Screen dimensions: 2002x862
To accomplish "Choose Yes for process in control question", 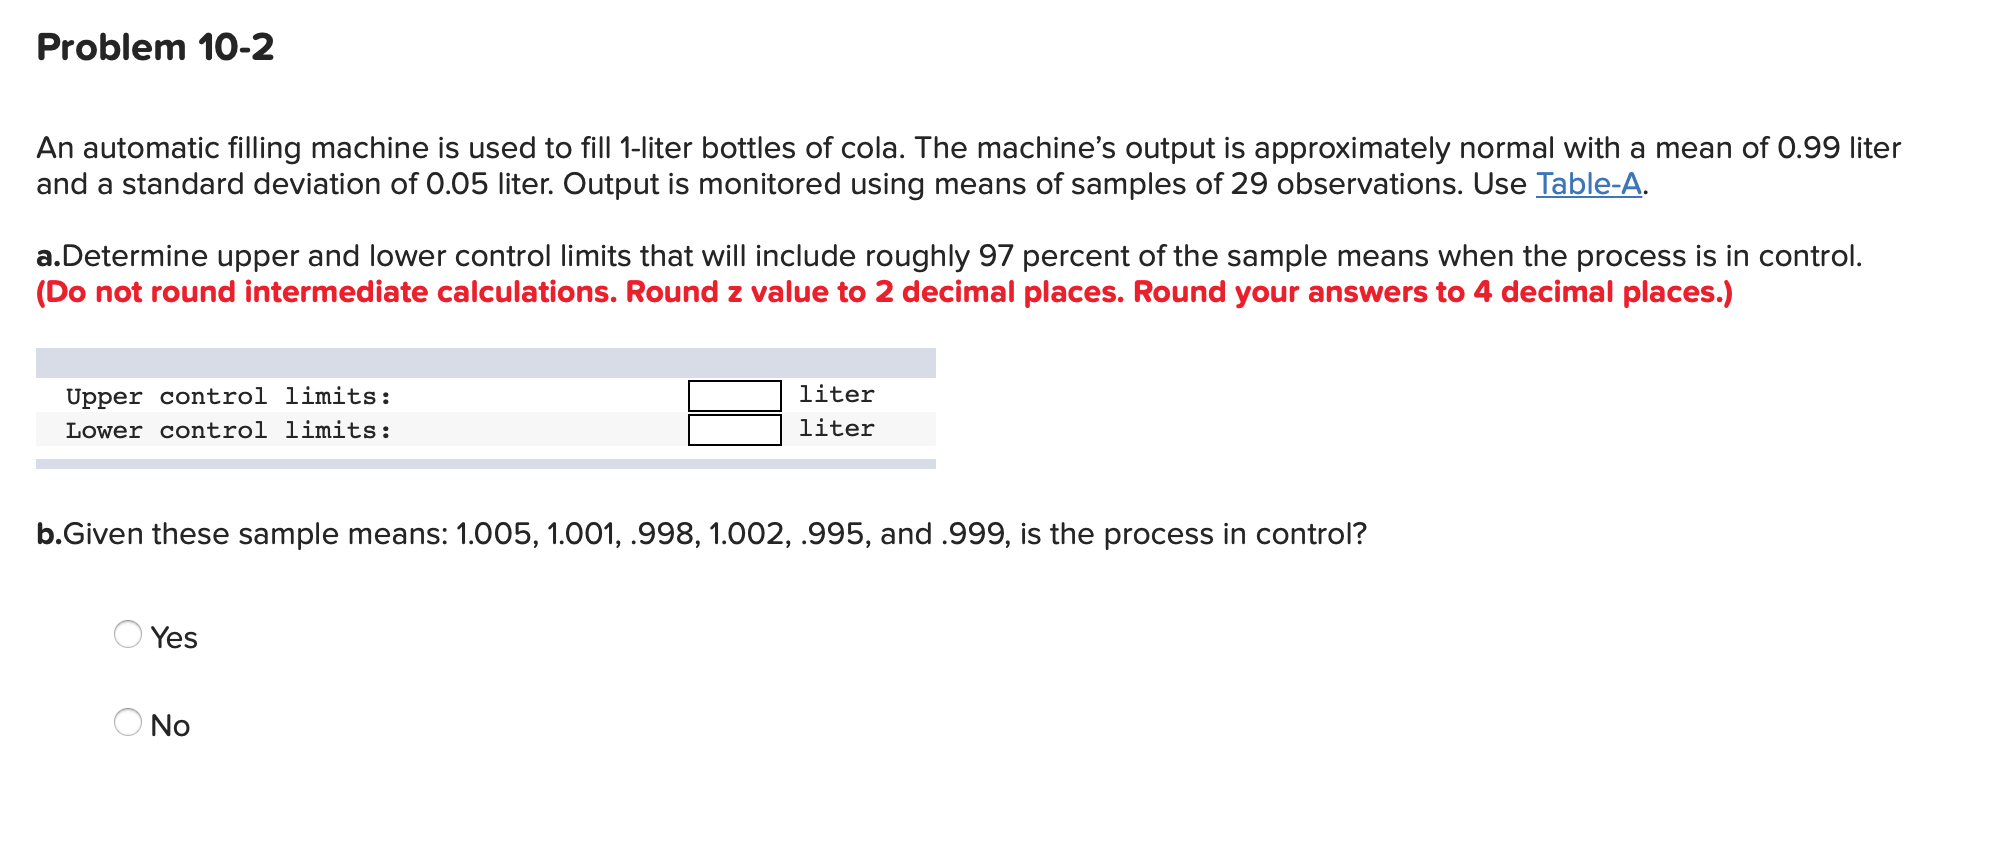I will click(x=129, y=636).
